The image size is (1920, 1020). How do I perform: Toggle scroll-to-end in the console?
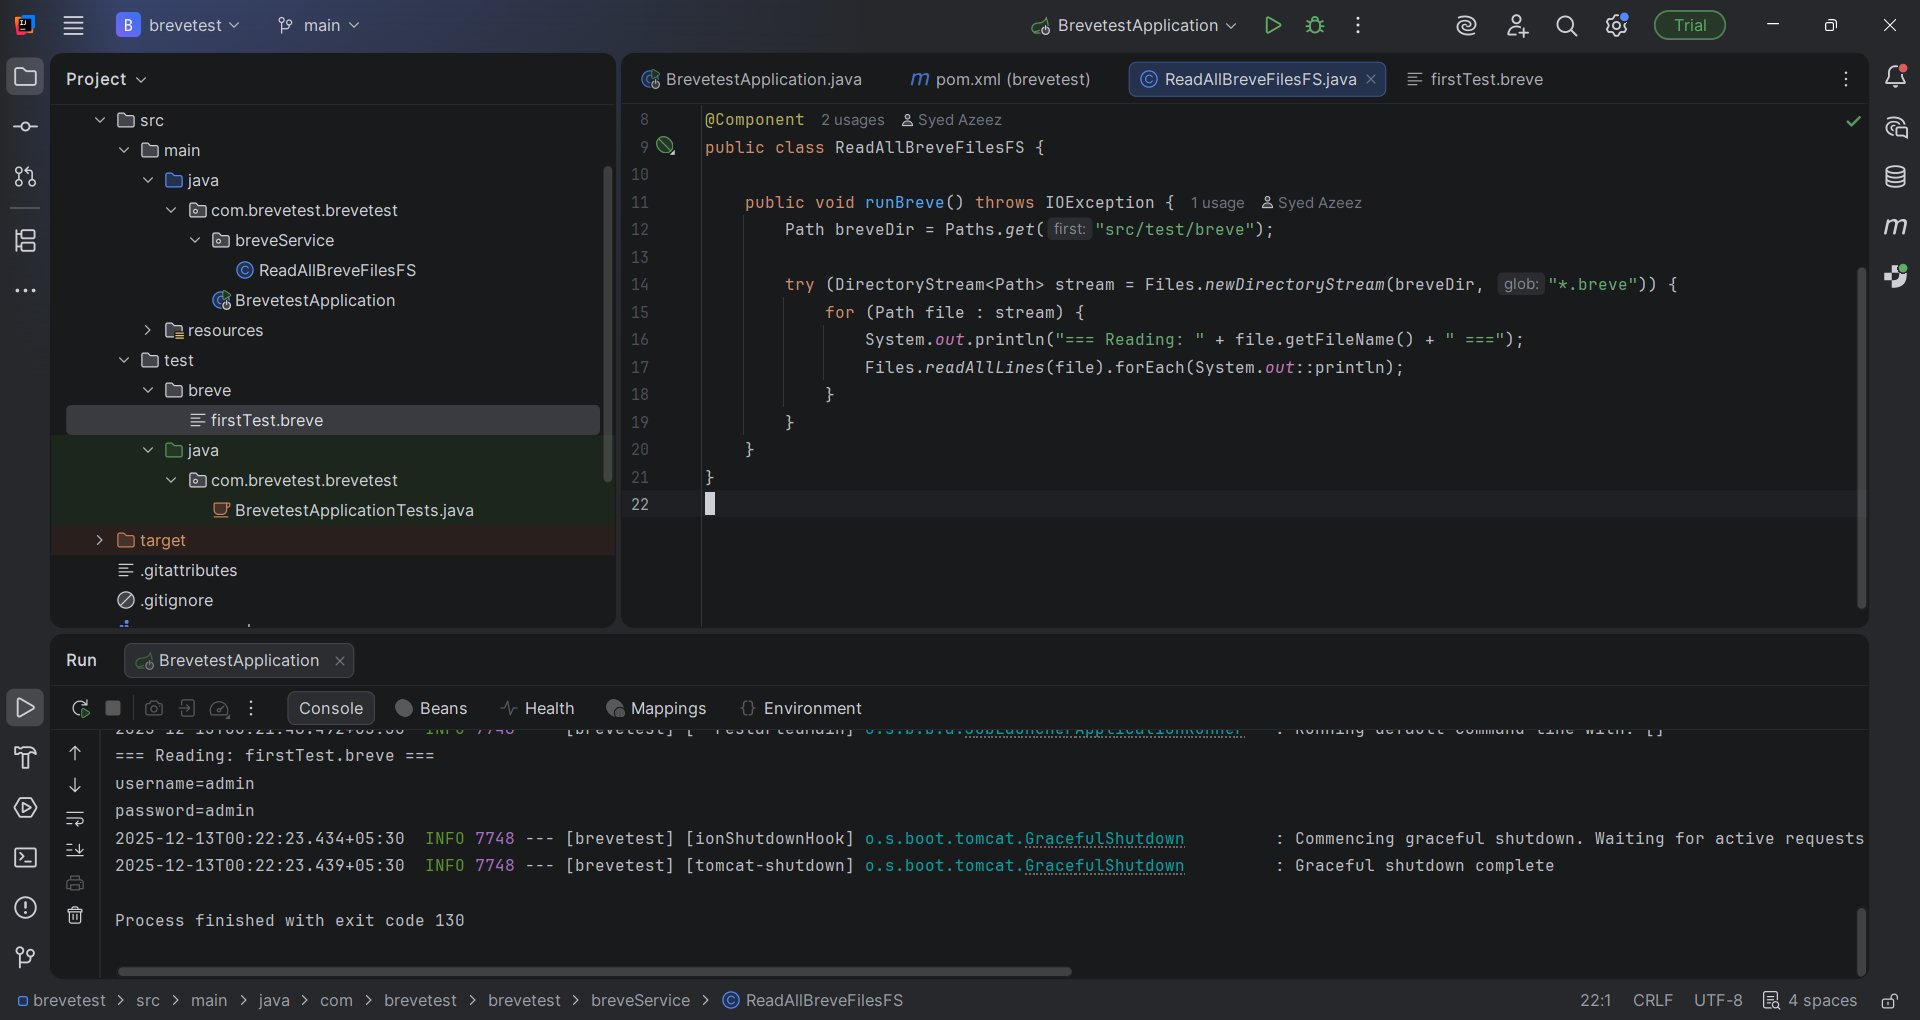point(75,850)
